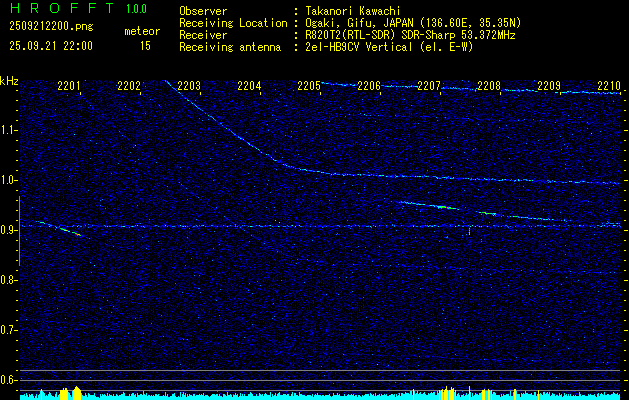
Task: Click the 1.1 kHz axis label
Action: click(x=9, y=131)
